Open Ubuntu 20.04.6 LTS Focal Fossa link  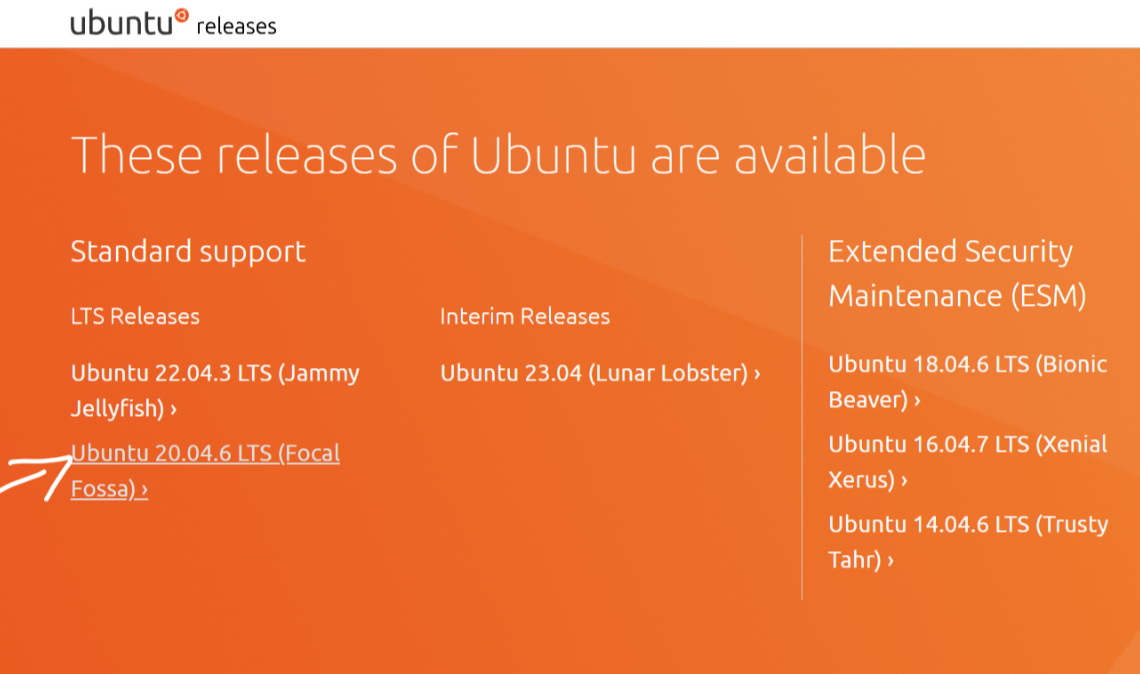(x=205, y=453)
